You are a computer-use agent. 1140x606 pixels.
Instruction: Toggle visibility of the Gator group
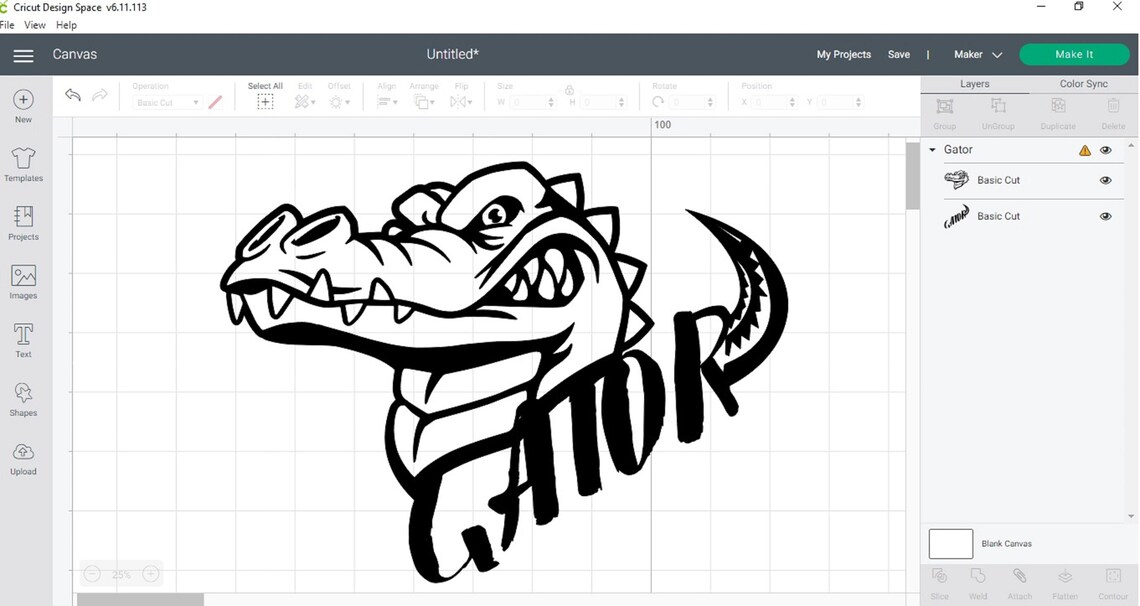tap(1105, 149)
